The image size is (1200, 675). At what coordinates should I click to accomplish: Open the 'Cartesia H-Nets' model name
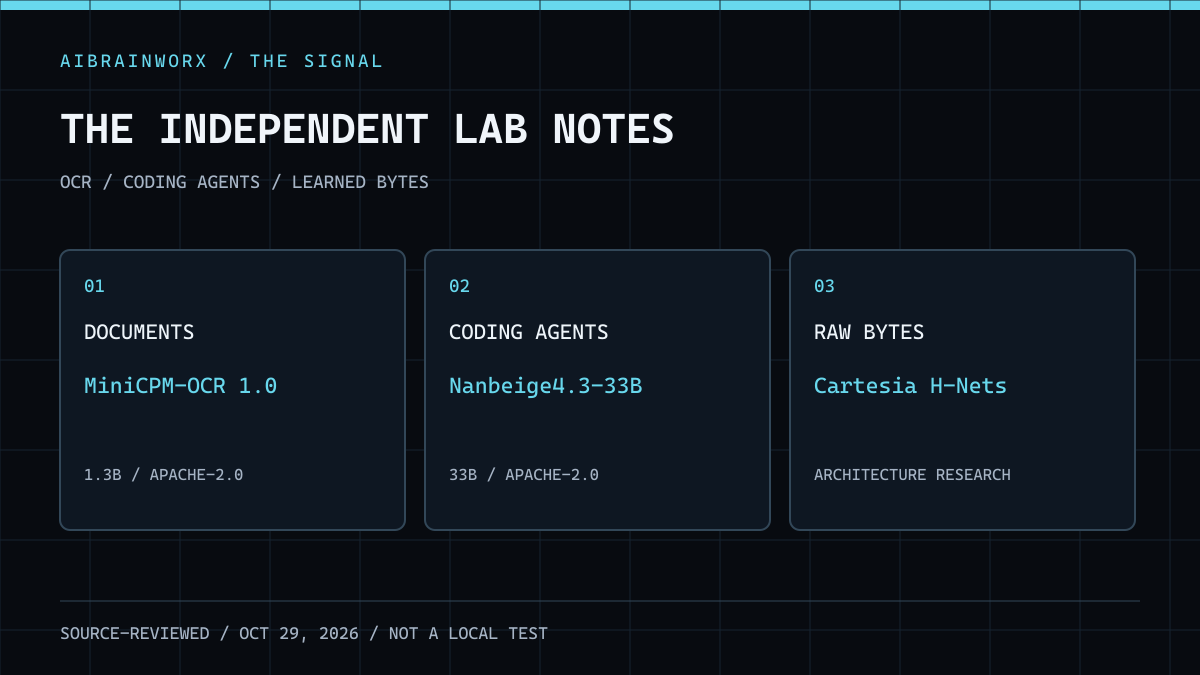(x=910, y=386)
